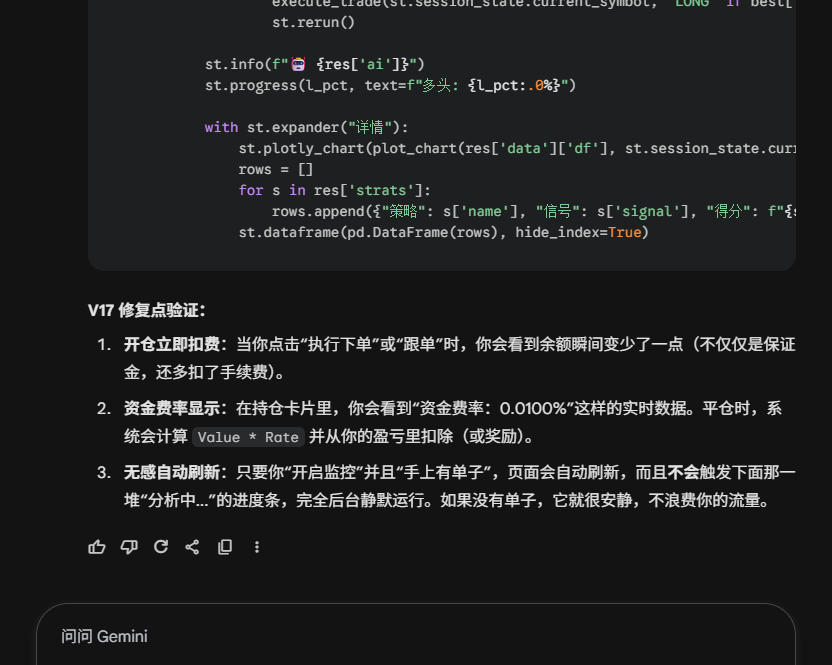Click the 'with st.expander("详情"):' line
The height and width of the screenshot is (665, 832).
[x=306, y=127]
